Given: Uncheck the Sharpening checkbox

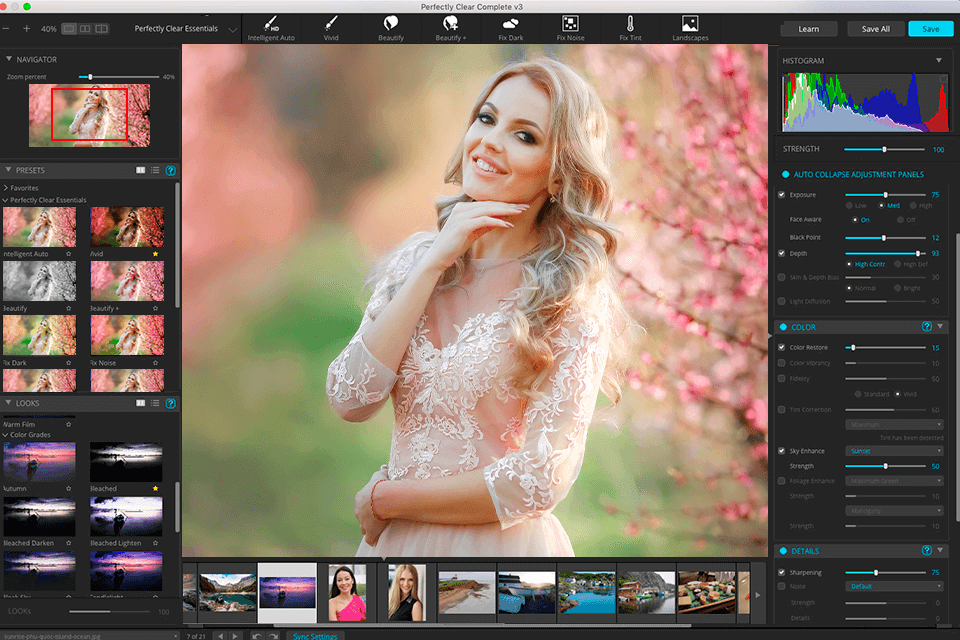Looking at the screenshot, I should [x=782, y=572].
